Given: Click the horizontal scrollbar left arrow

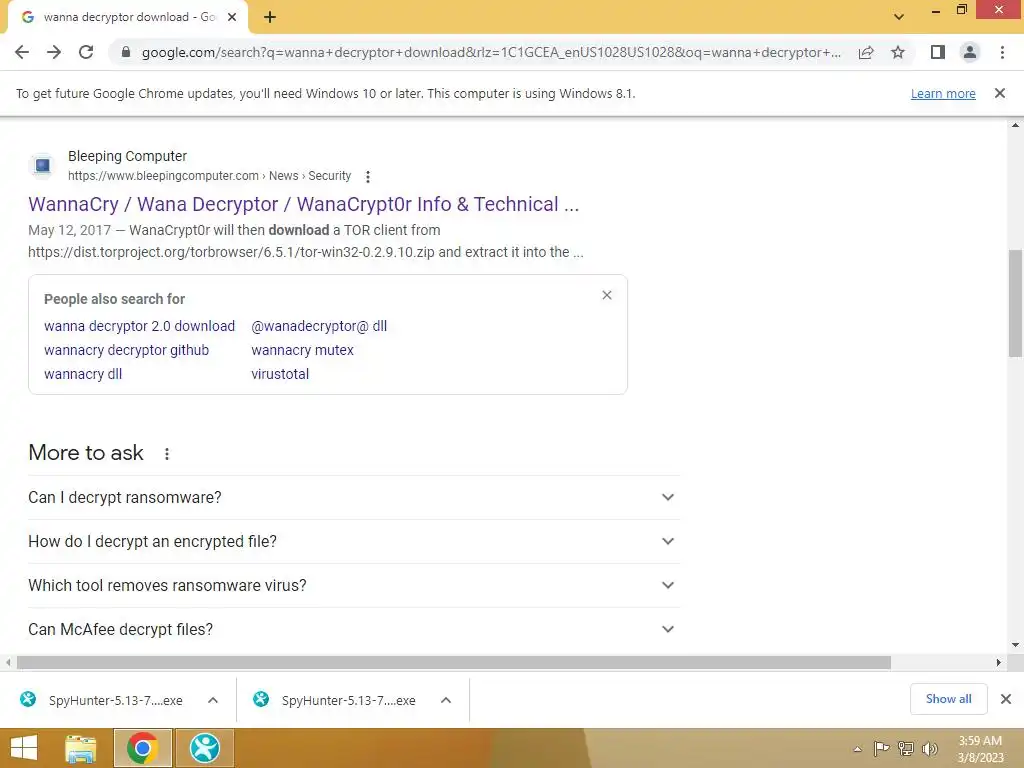Looking at the screenshot, I should tap(8, 662).
